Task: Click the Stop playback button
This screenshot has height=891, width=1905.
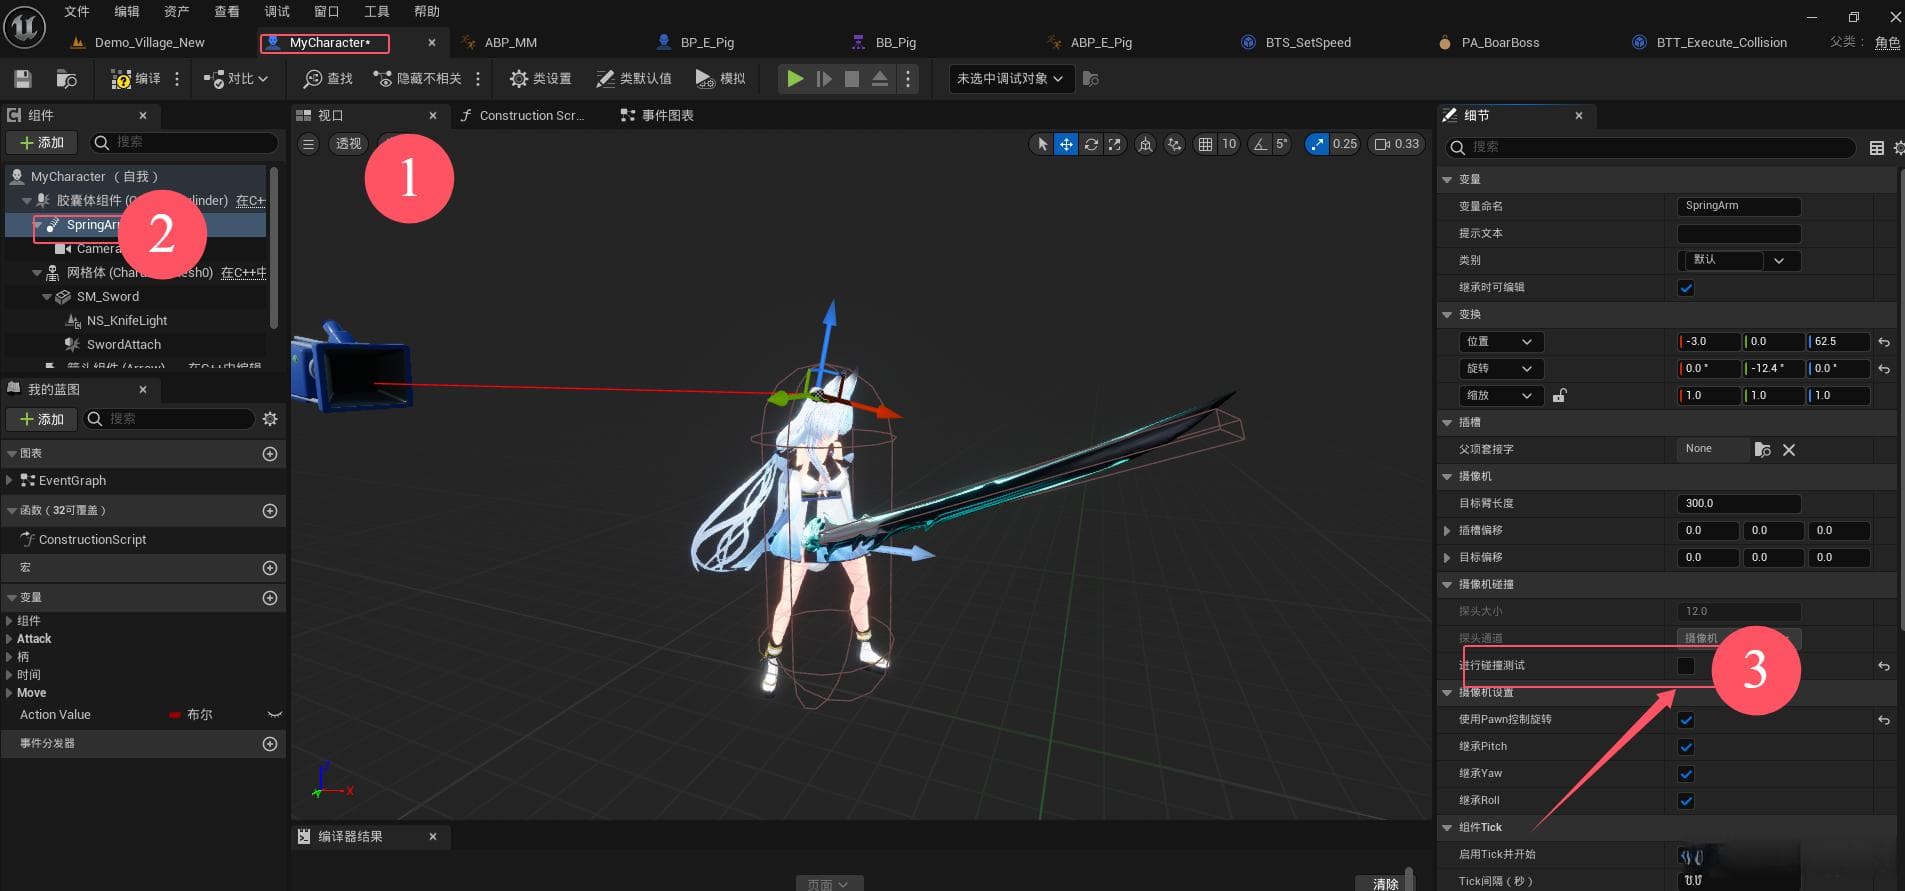Action: (x=852, y=79)
